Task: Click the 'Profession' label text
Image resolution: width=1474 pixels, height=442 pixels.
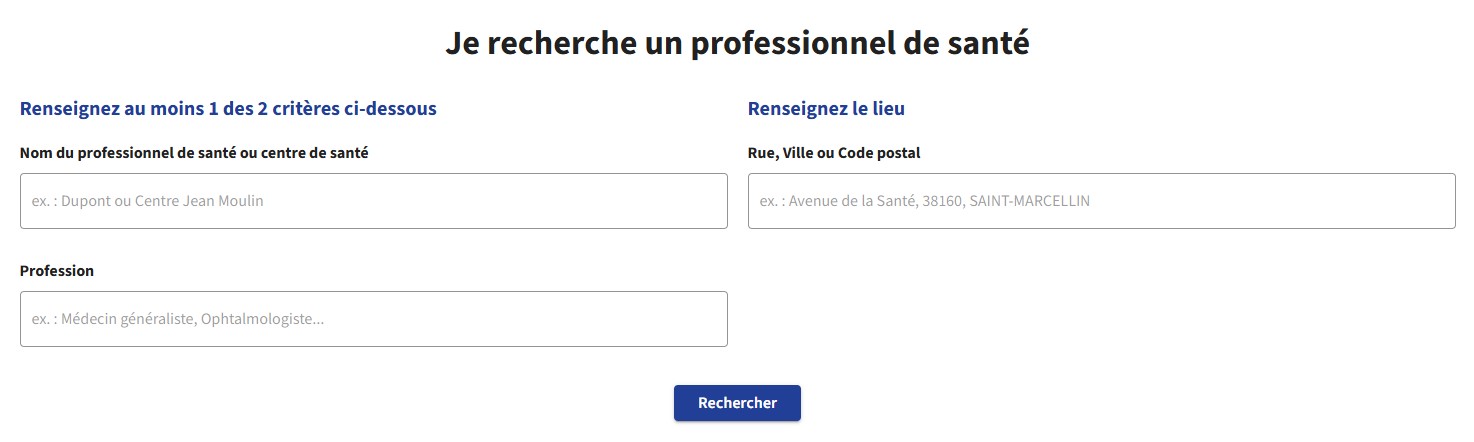Action: click(57, 271)
